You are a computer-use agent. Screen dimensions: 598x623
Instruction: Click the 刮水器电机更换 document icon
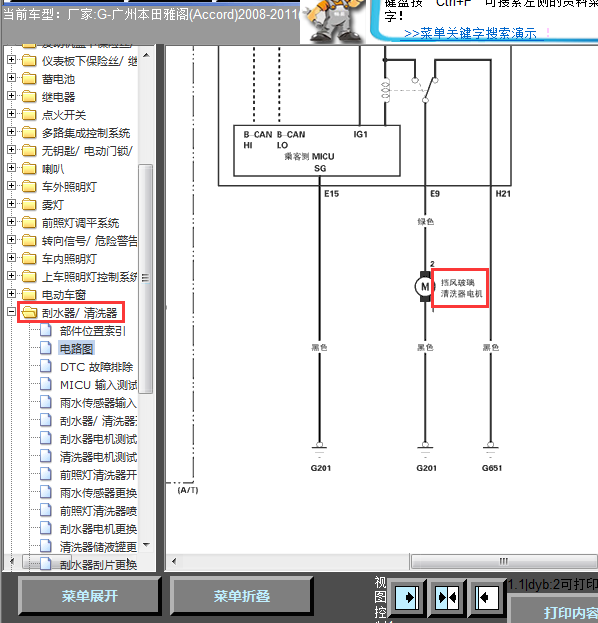click(46, 528)
